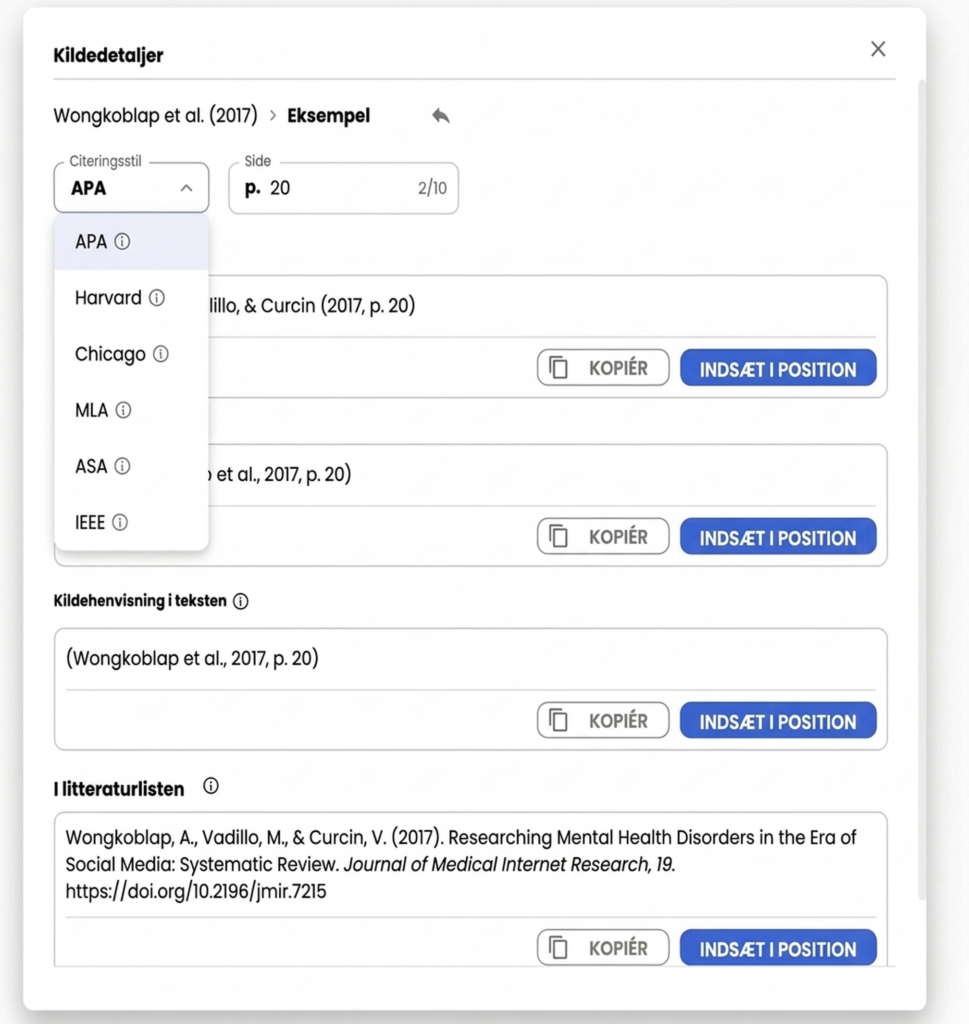The height and width of the screenshot is (1024, 969).
Task: Insert the "& Curcin (2017, p. 20)" citation in position
Action: click(x=778, y=368)
